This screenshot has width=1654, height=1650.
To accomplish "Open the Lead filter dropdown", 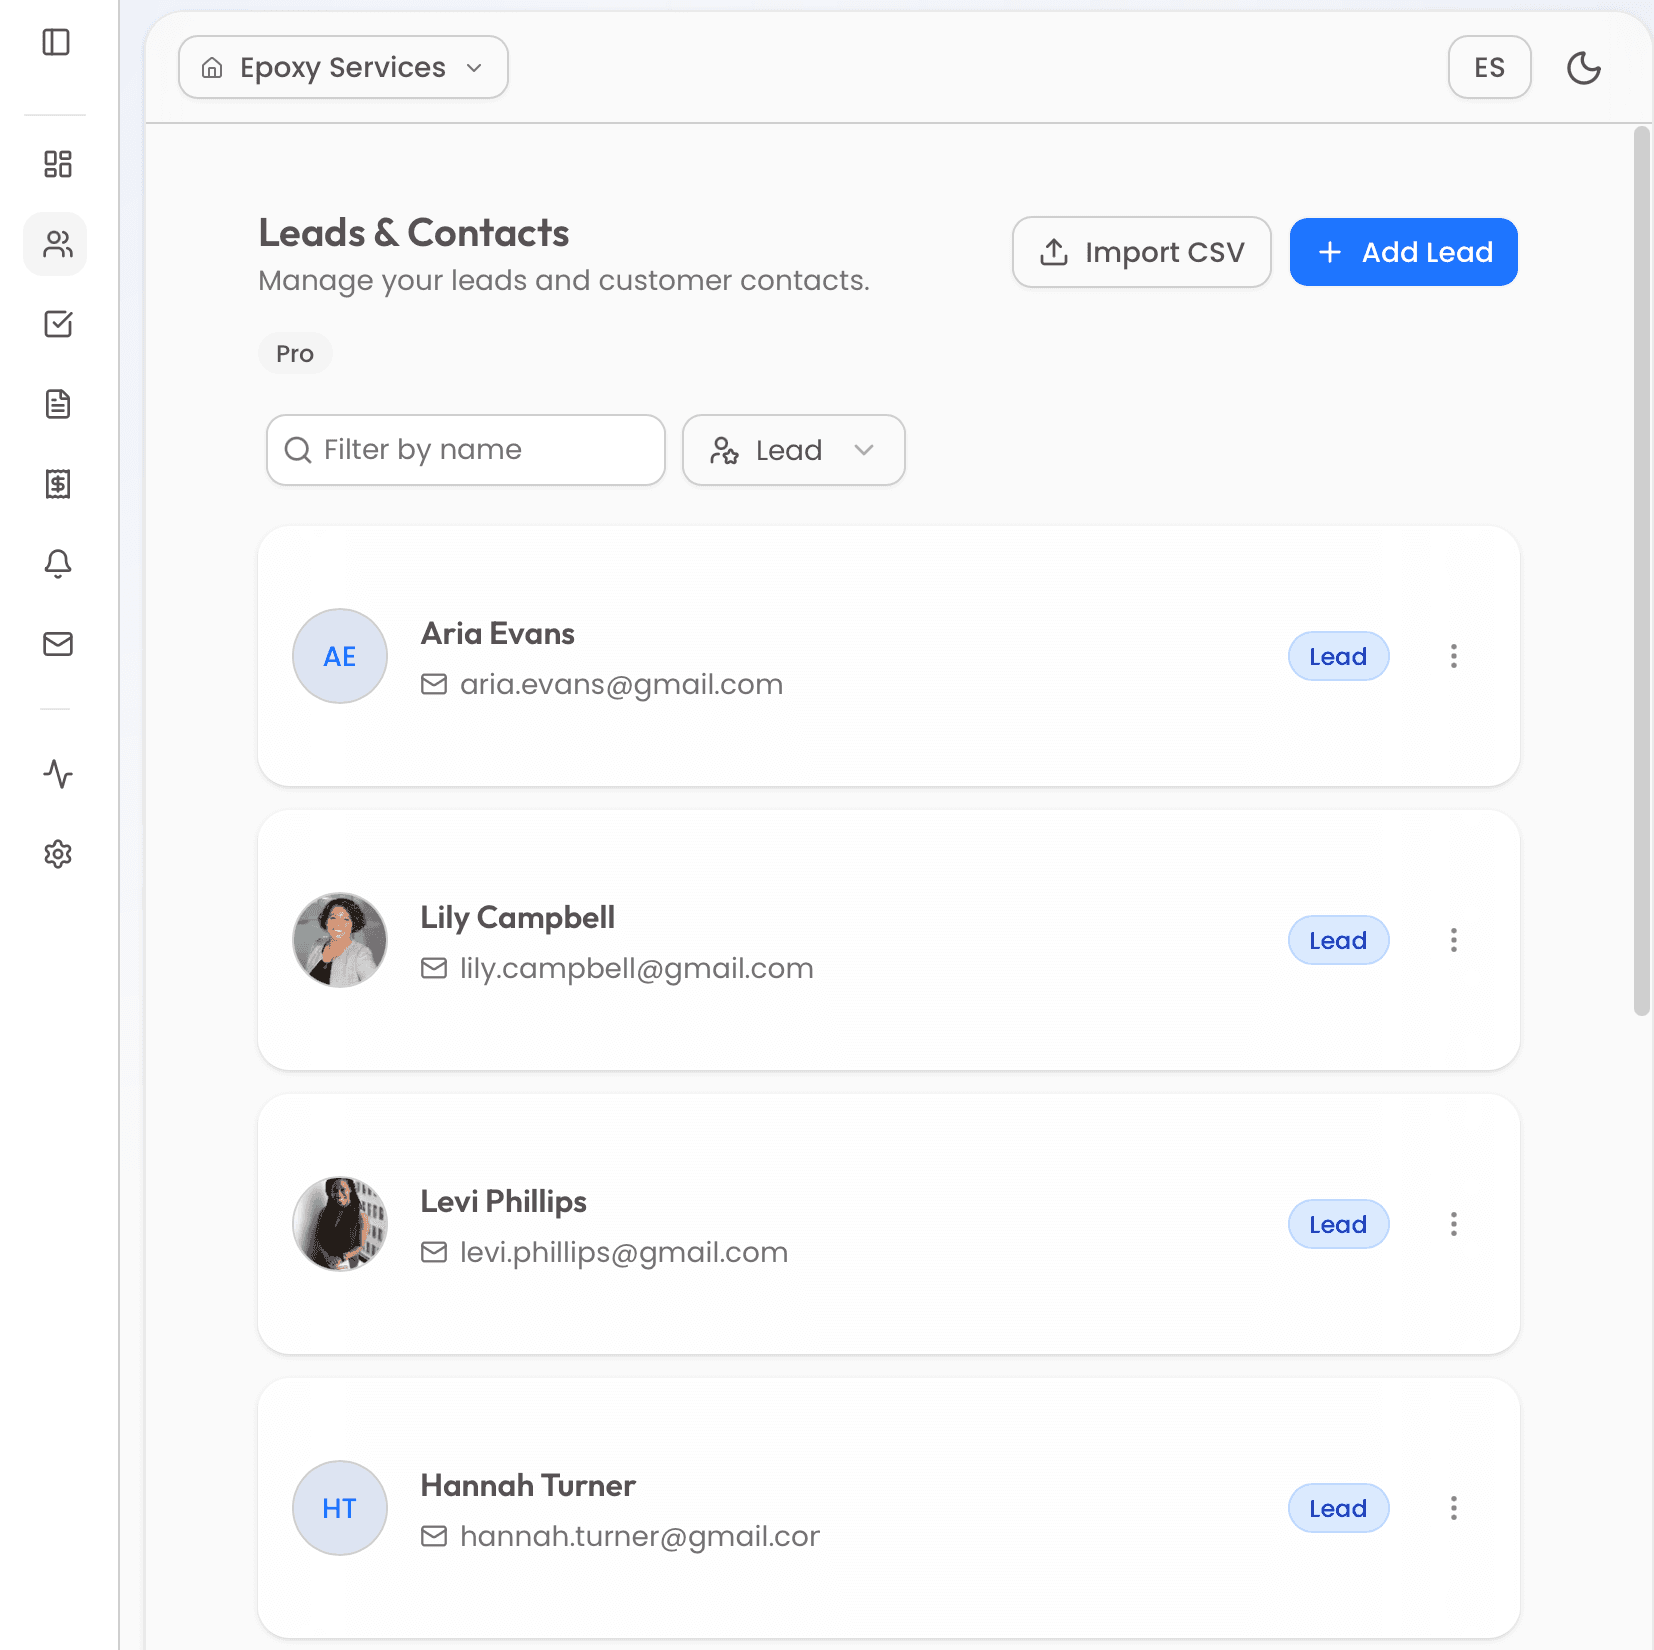I will (x=793, y=450).
